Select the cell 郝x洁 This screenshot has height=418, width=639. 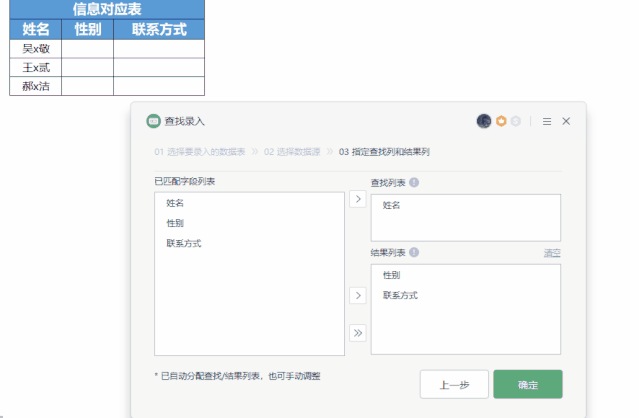35,86
